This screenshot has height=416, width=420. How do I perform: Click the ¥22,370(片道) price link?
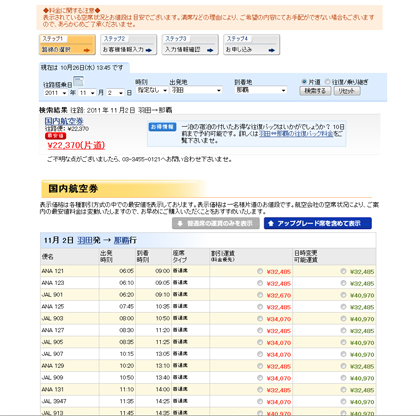tap(76, 145)
